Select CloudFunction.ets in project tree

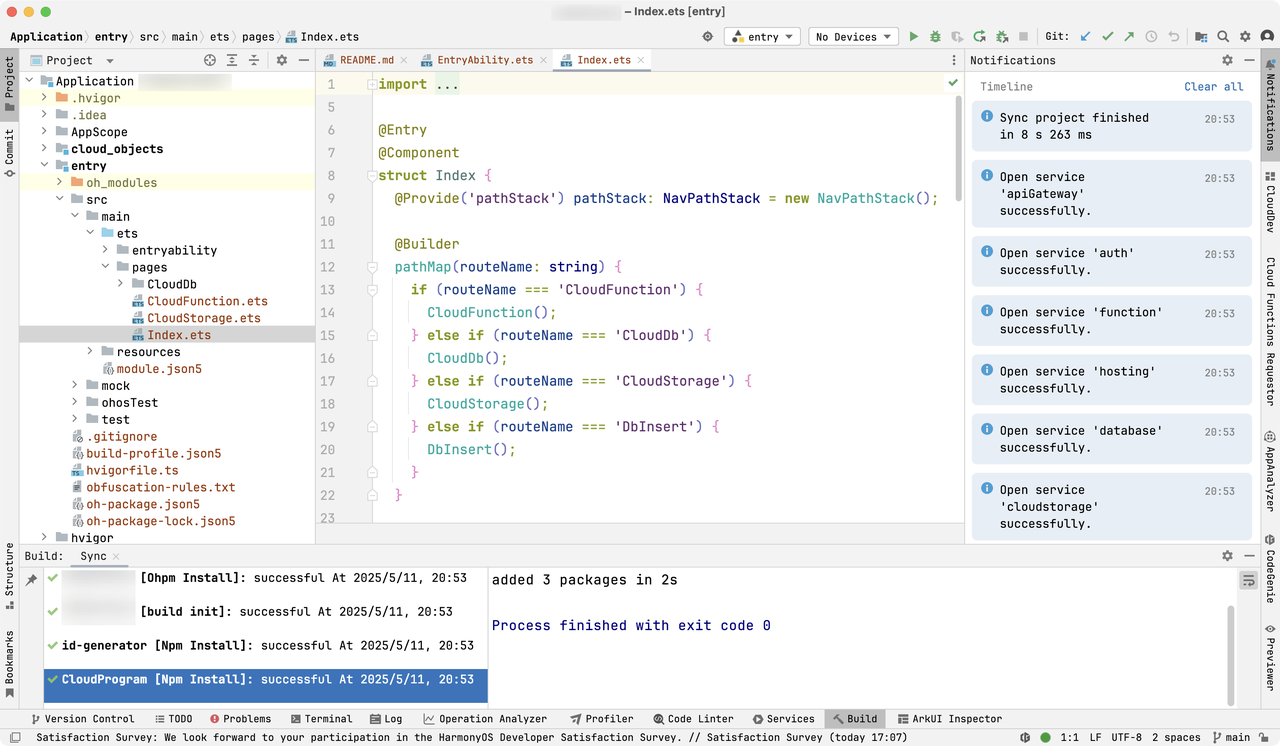[207, 301]
